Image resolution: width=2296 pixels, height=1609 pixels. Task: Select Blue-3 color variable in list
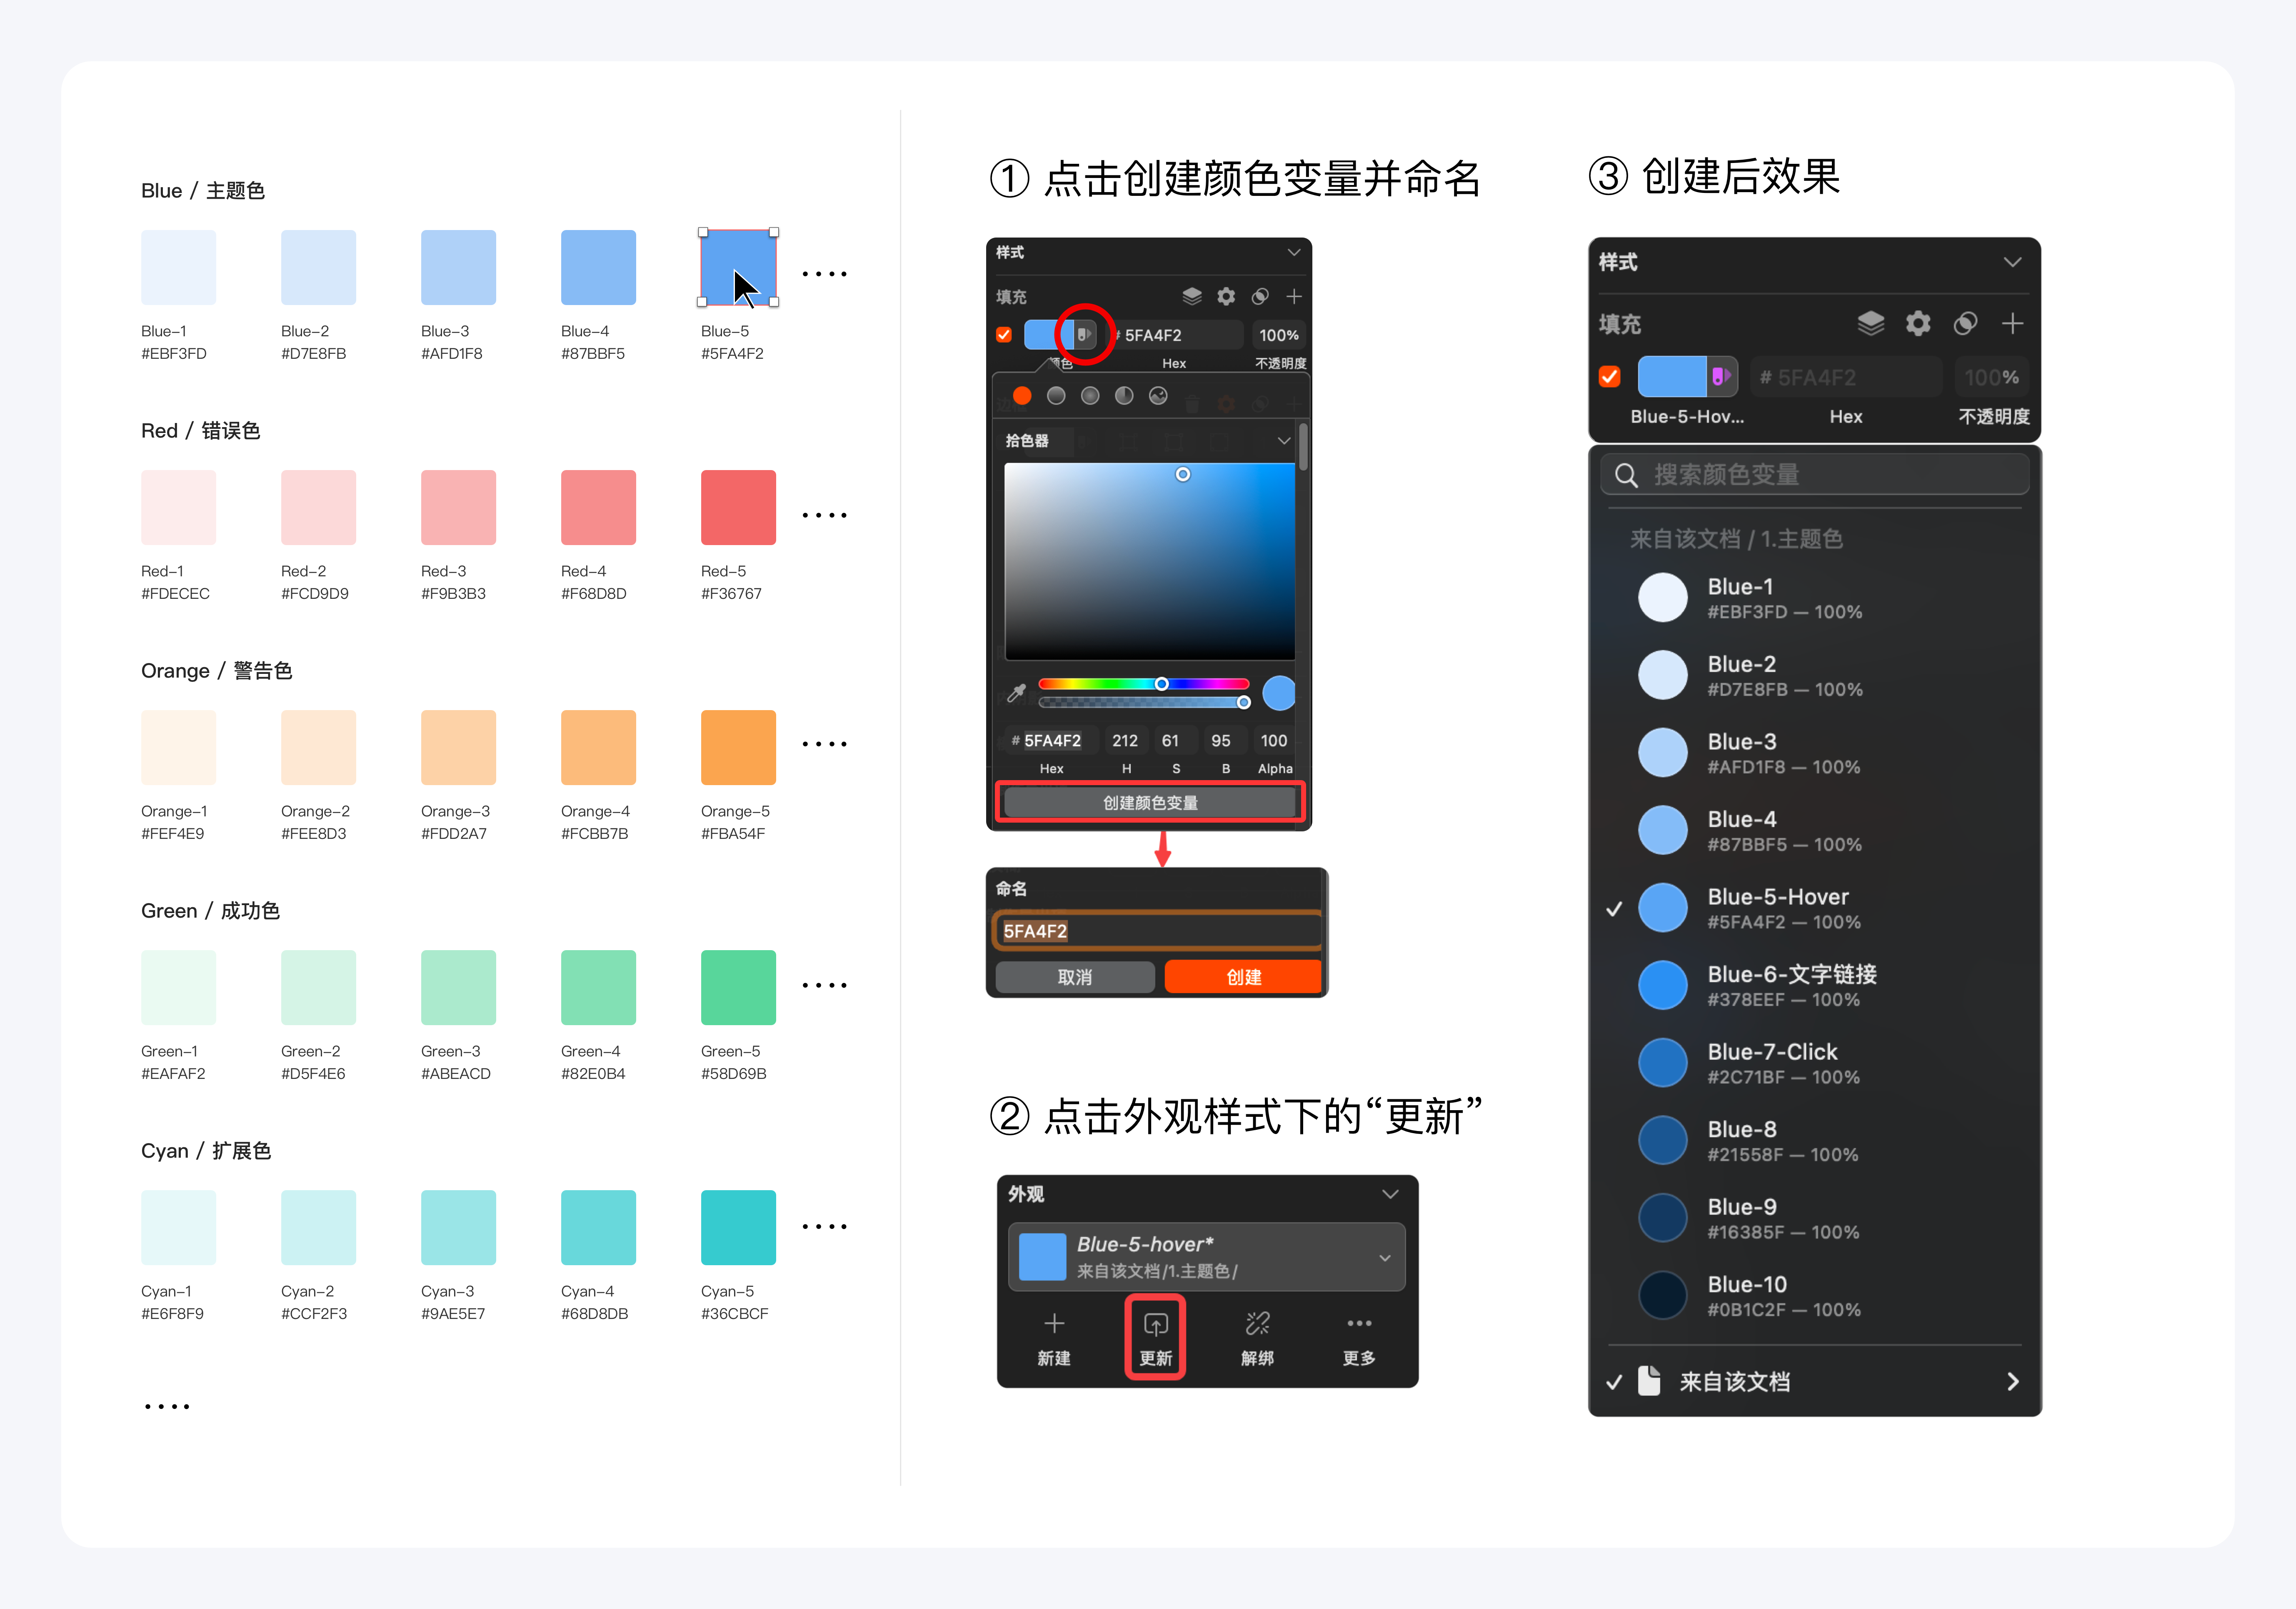tap(1814, 753)
